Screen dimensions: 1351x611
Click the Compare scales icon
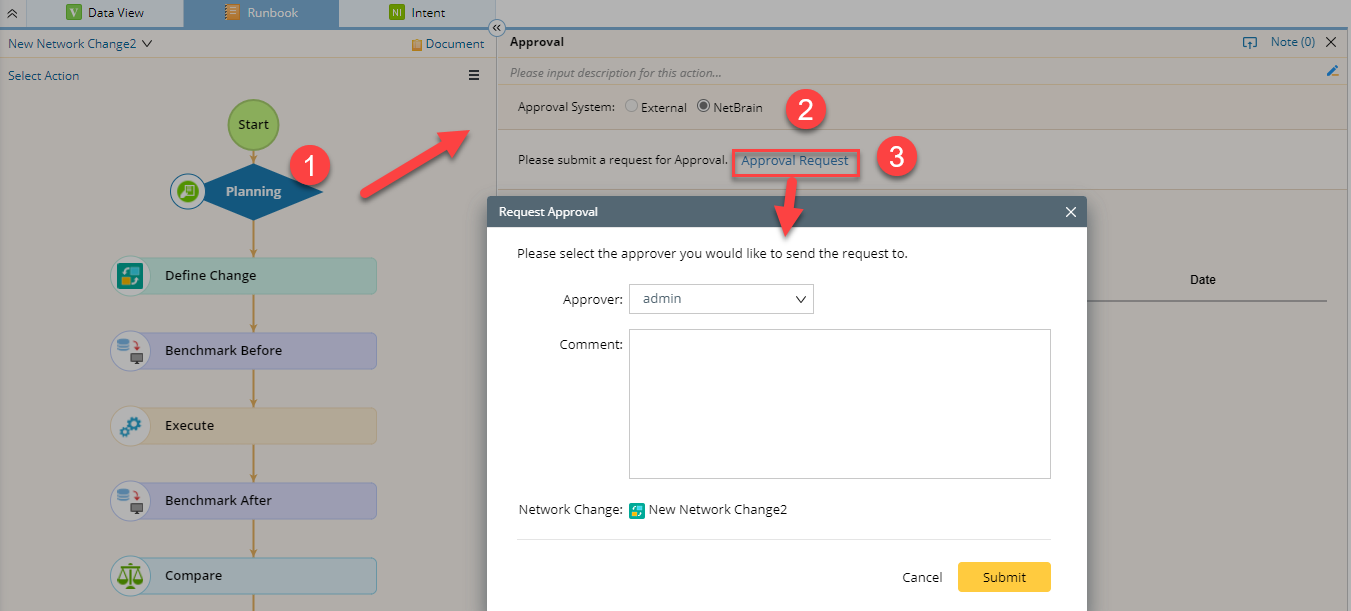(x=129, y=576)
